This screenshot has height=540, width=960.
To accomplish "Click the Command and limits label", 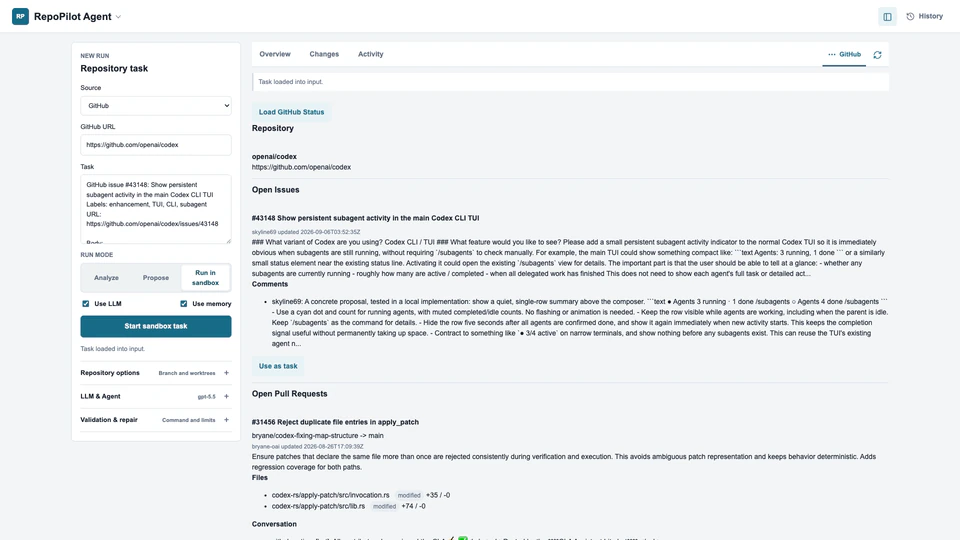I will pyautogui.click(x=189, y=420).
